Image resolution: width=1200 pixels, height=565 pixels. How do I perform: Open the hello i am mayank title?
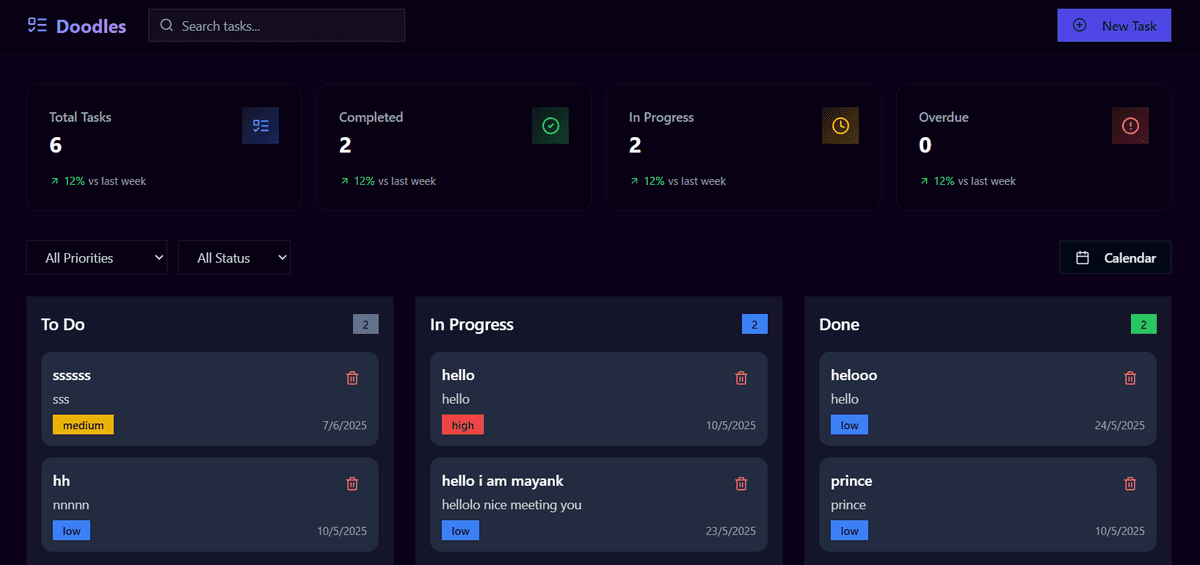(503, 481)
